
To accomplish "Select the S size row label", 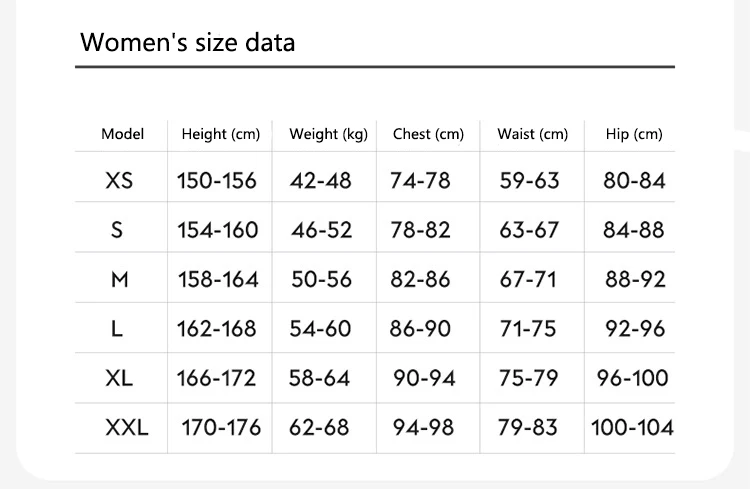I will pos(117,230).
